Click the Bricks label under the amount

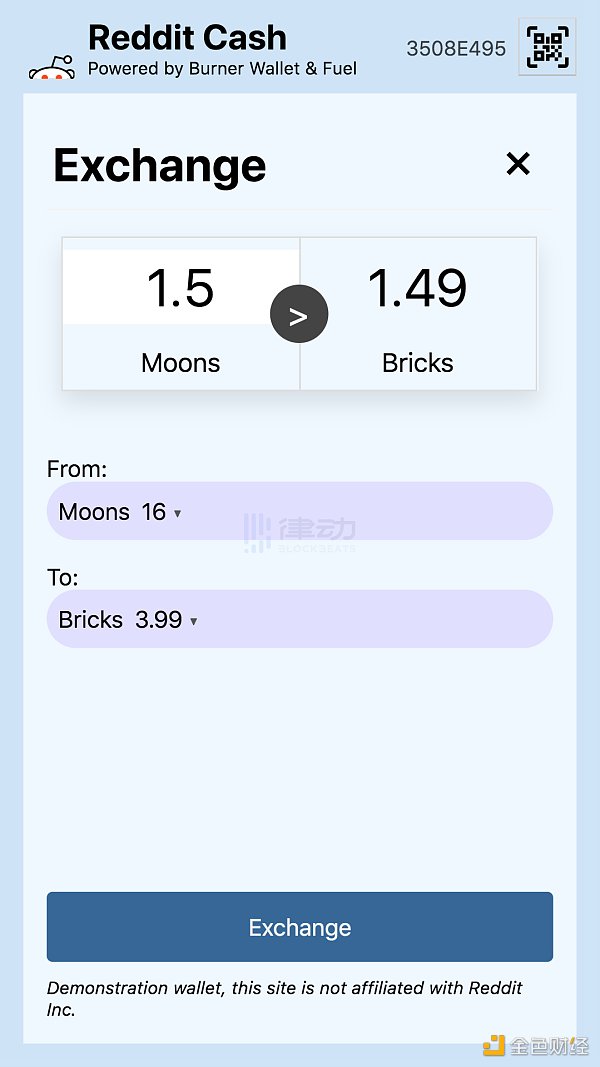click(418, 362)
